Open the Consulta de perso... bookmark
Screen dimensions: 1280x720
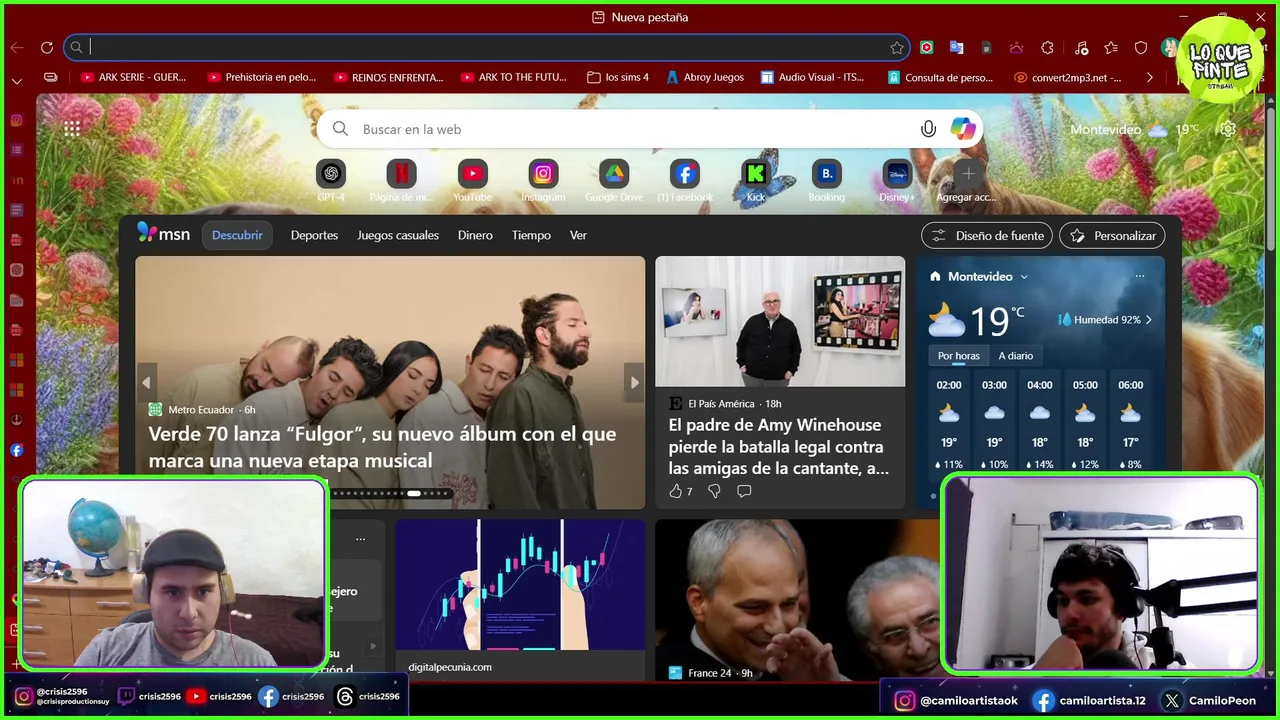[940, 77]
